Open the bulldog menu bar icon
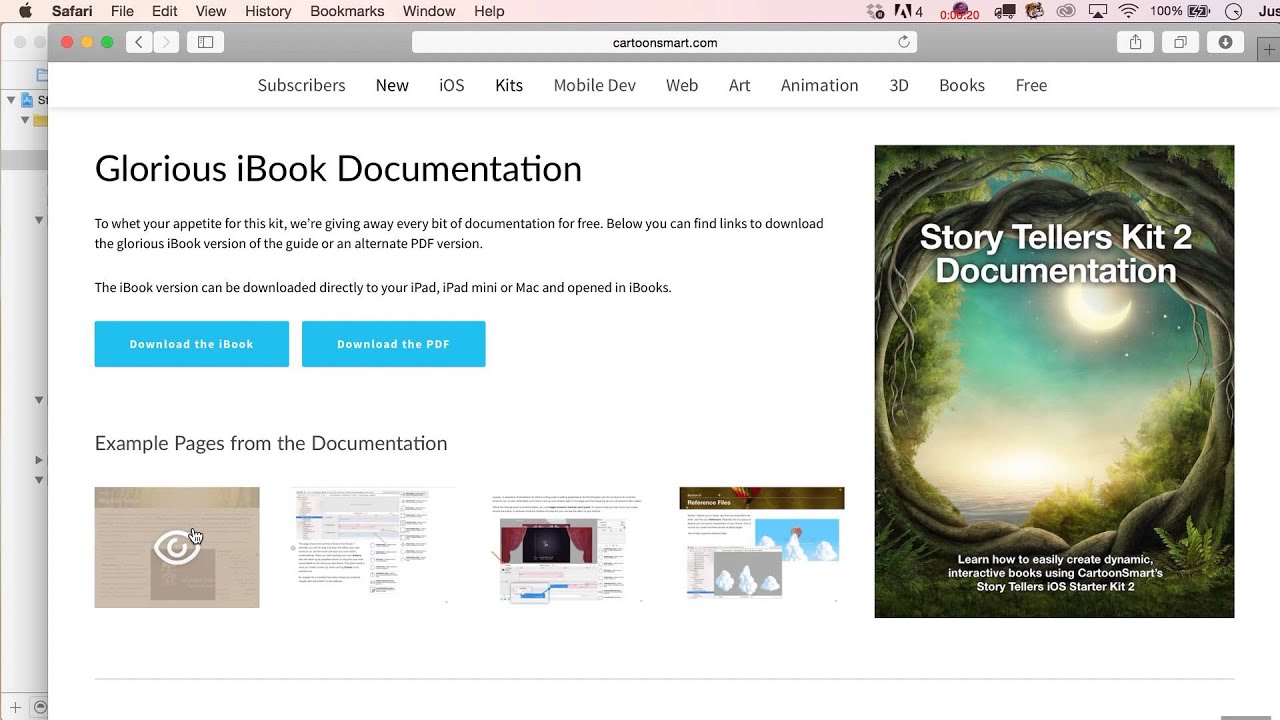 tap(1035, 11)
